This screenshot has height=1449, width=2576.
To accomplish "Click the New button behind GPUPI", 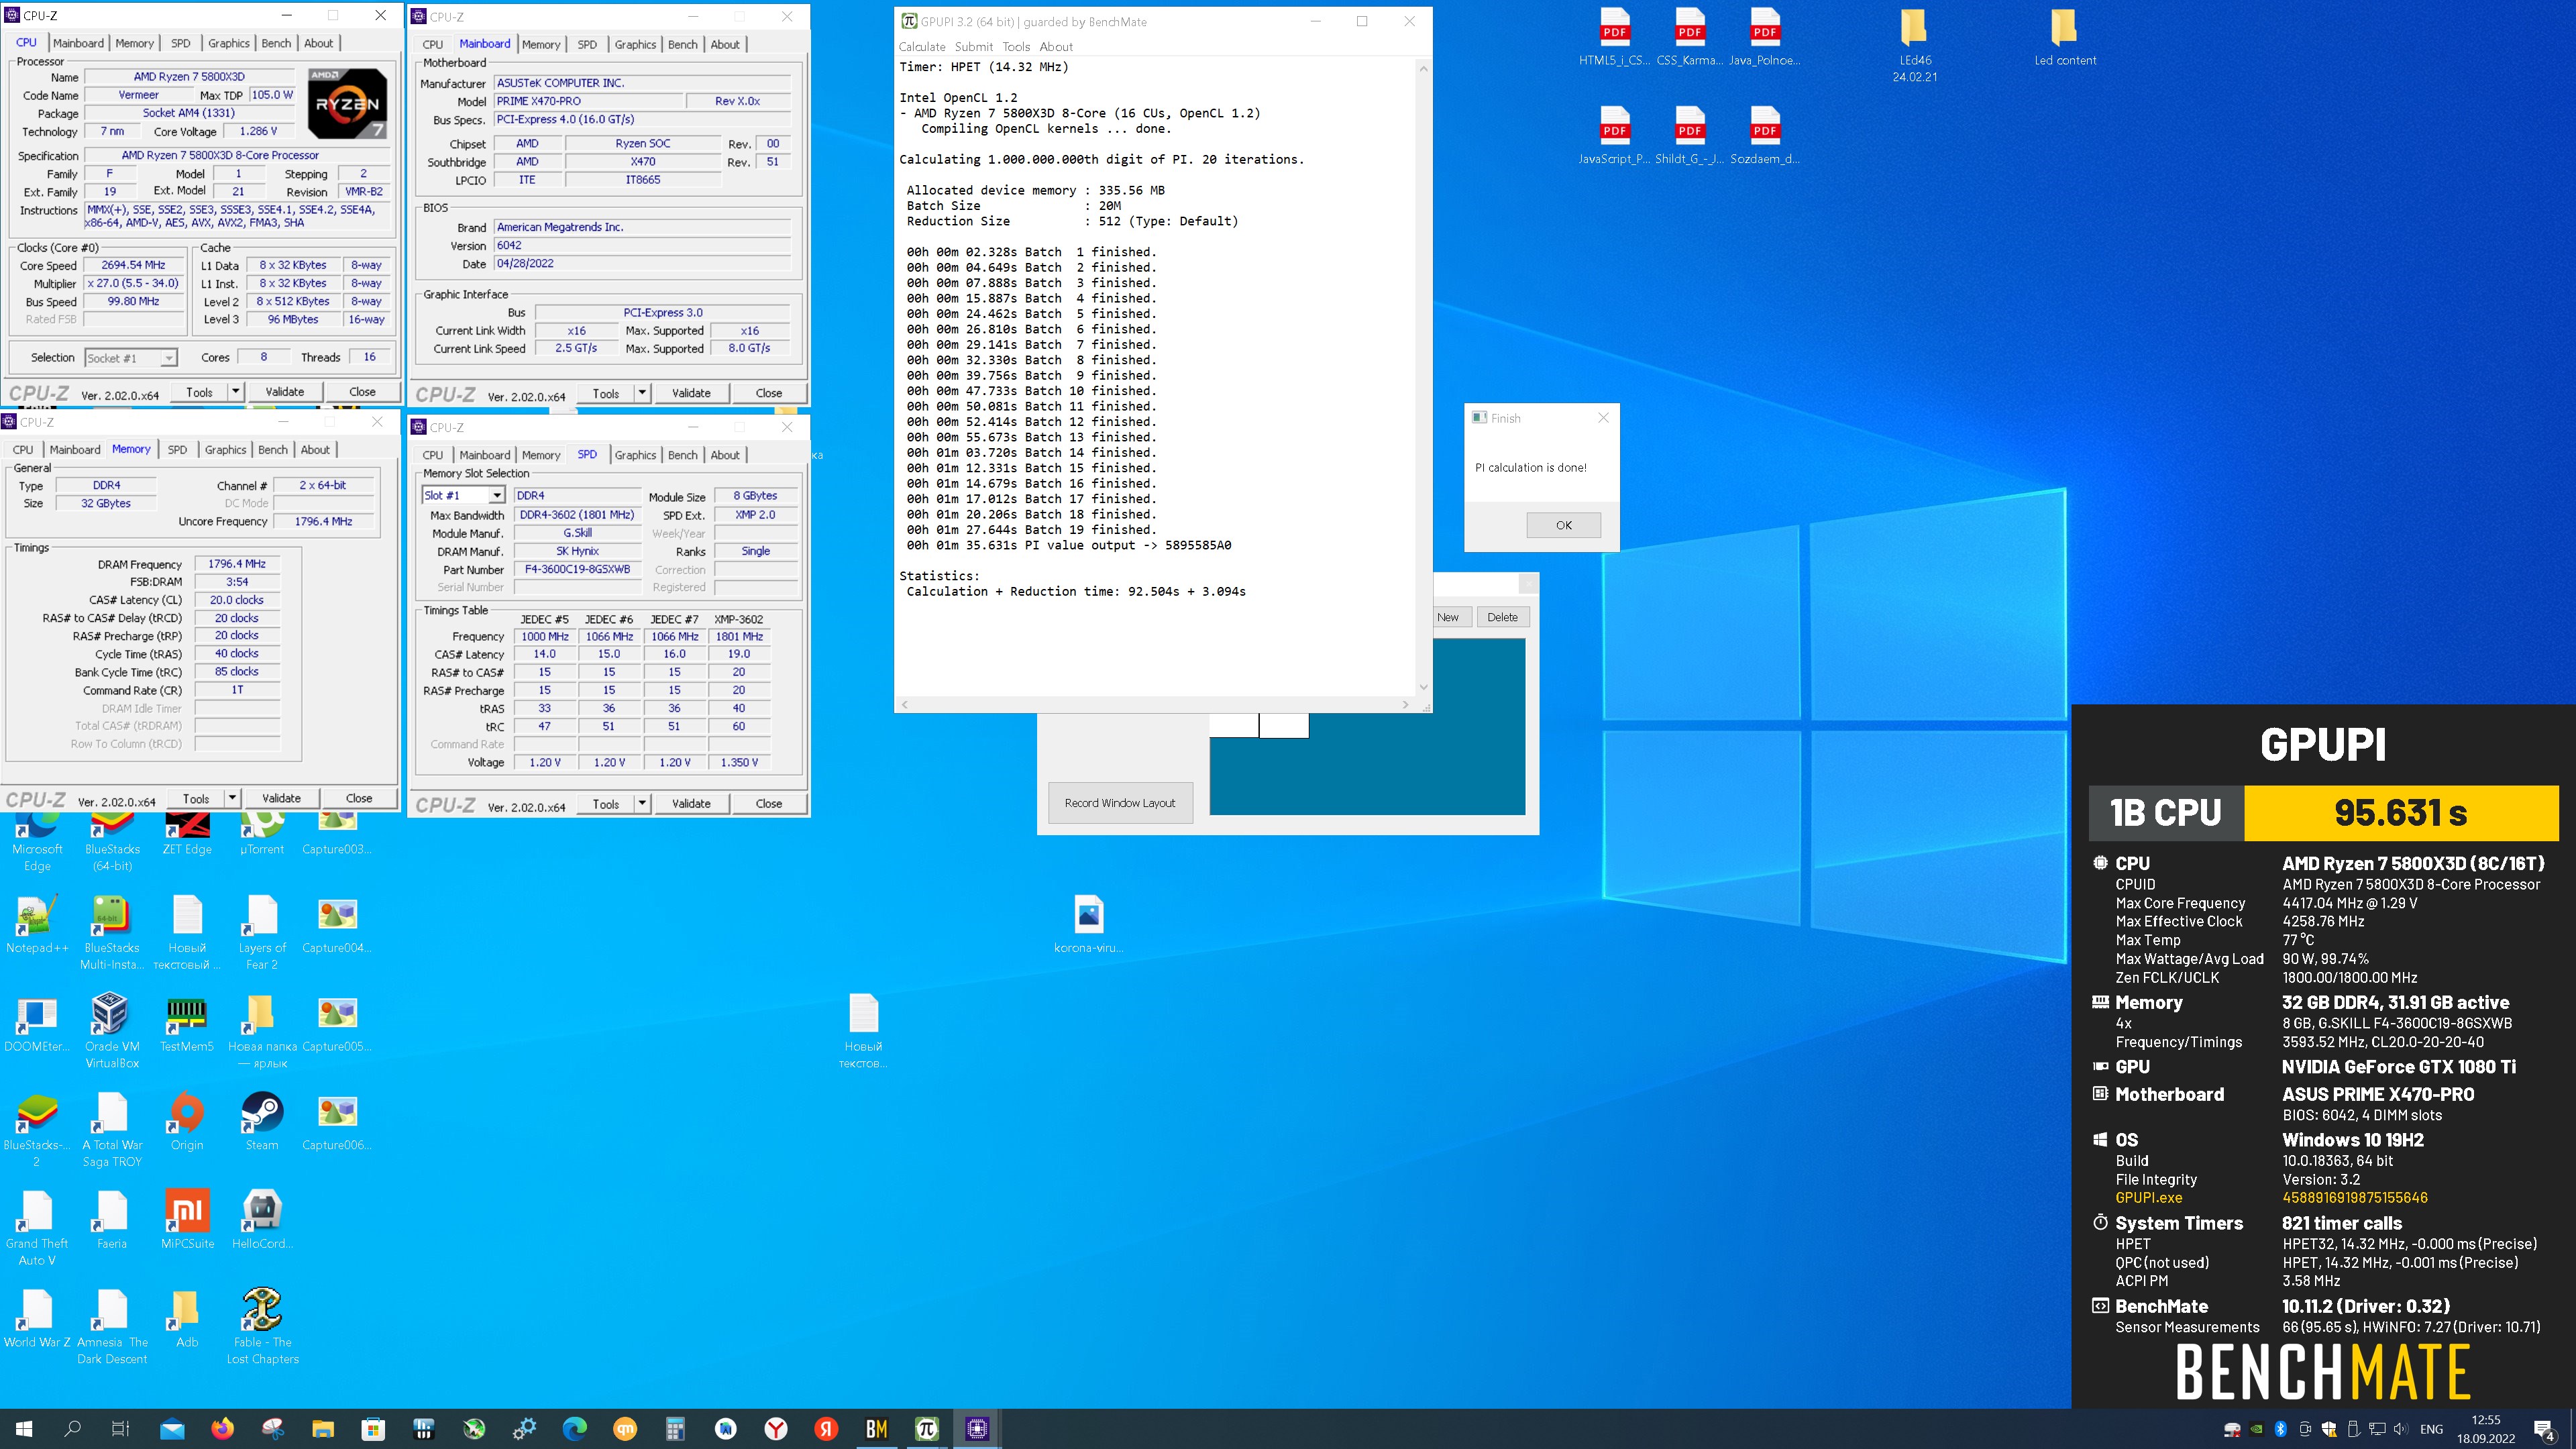I will (1448, 617).
